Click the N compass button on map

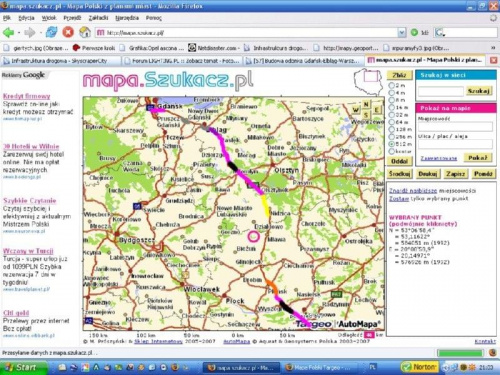pos(366,104)
